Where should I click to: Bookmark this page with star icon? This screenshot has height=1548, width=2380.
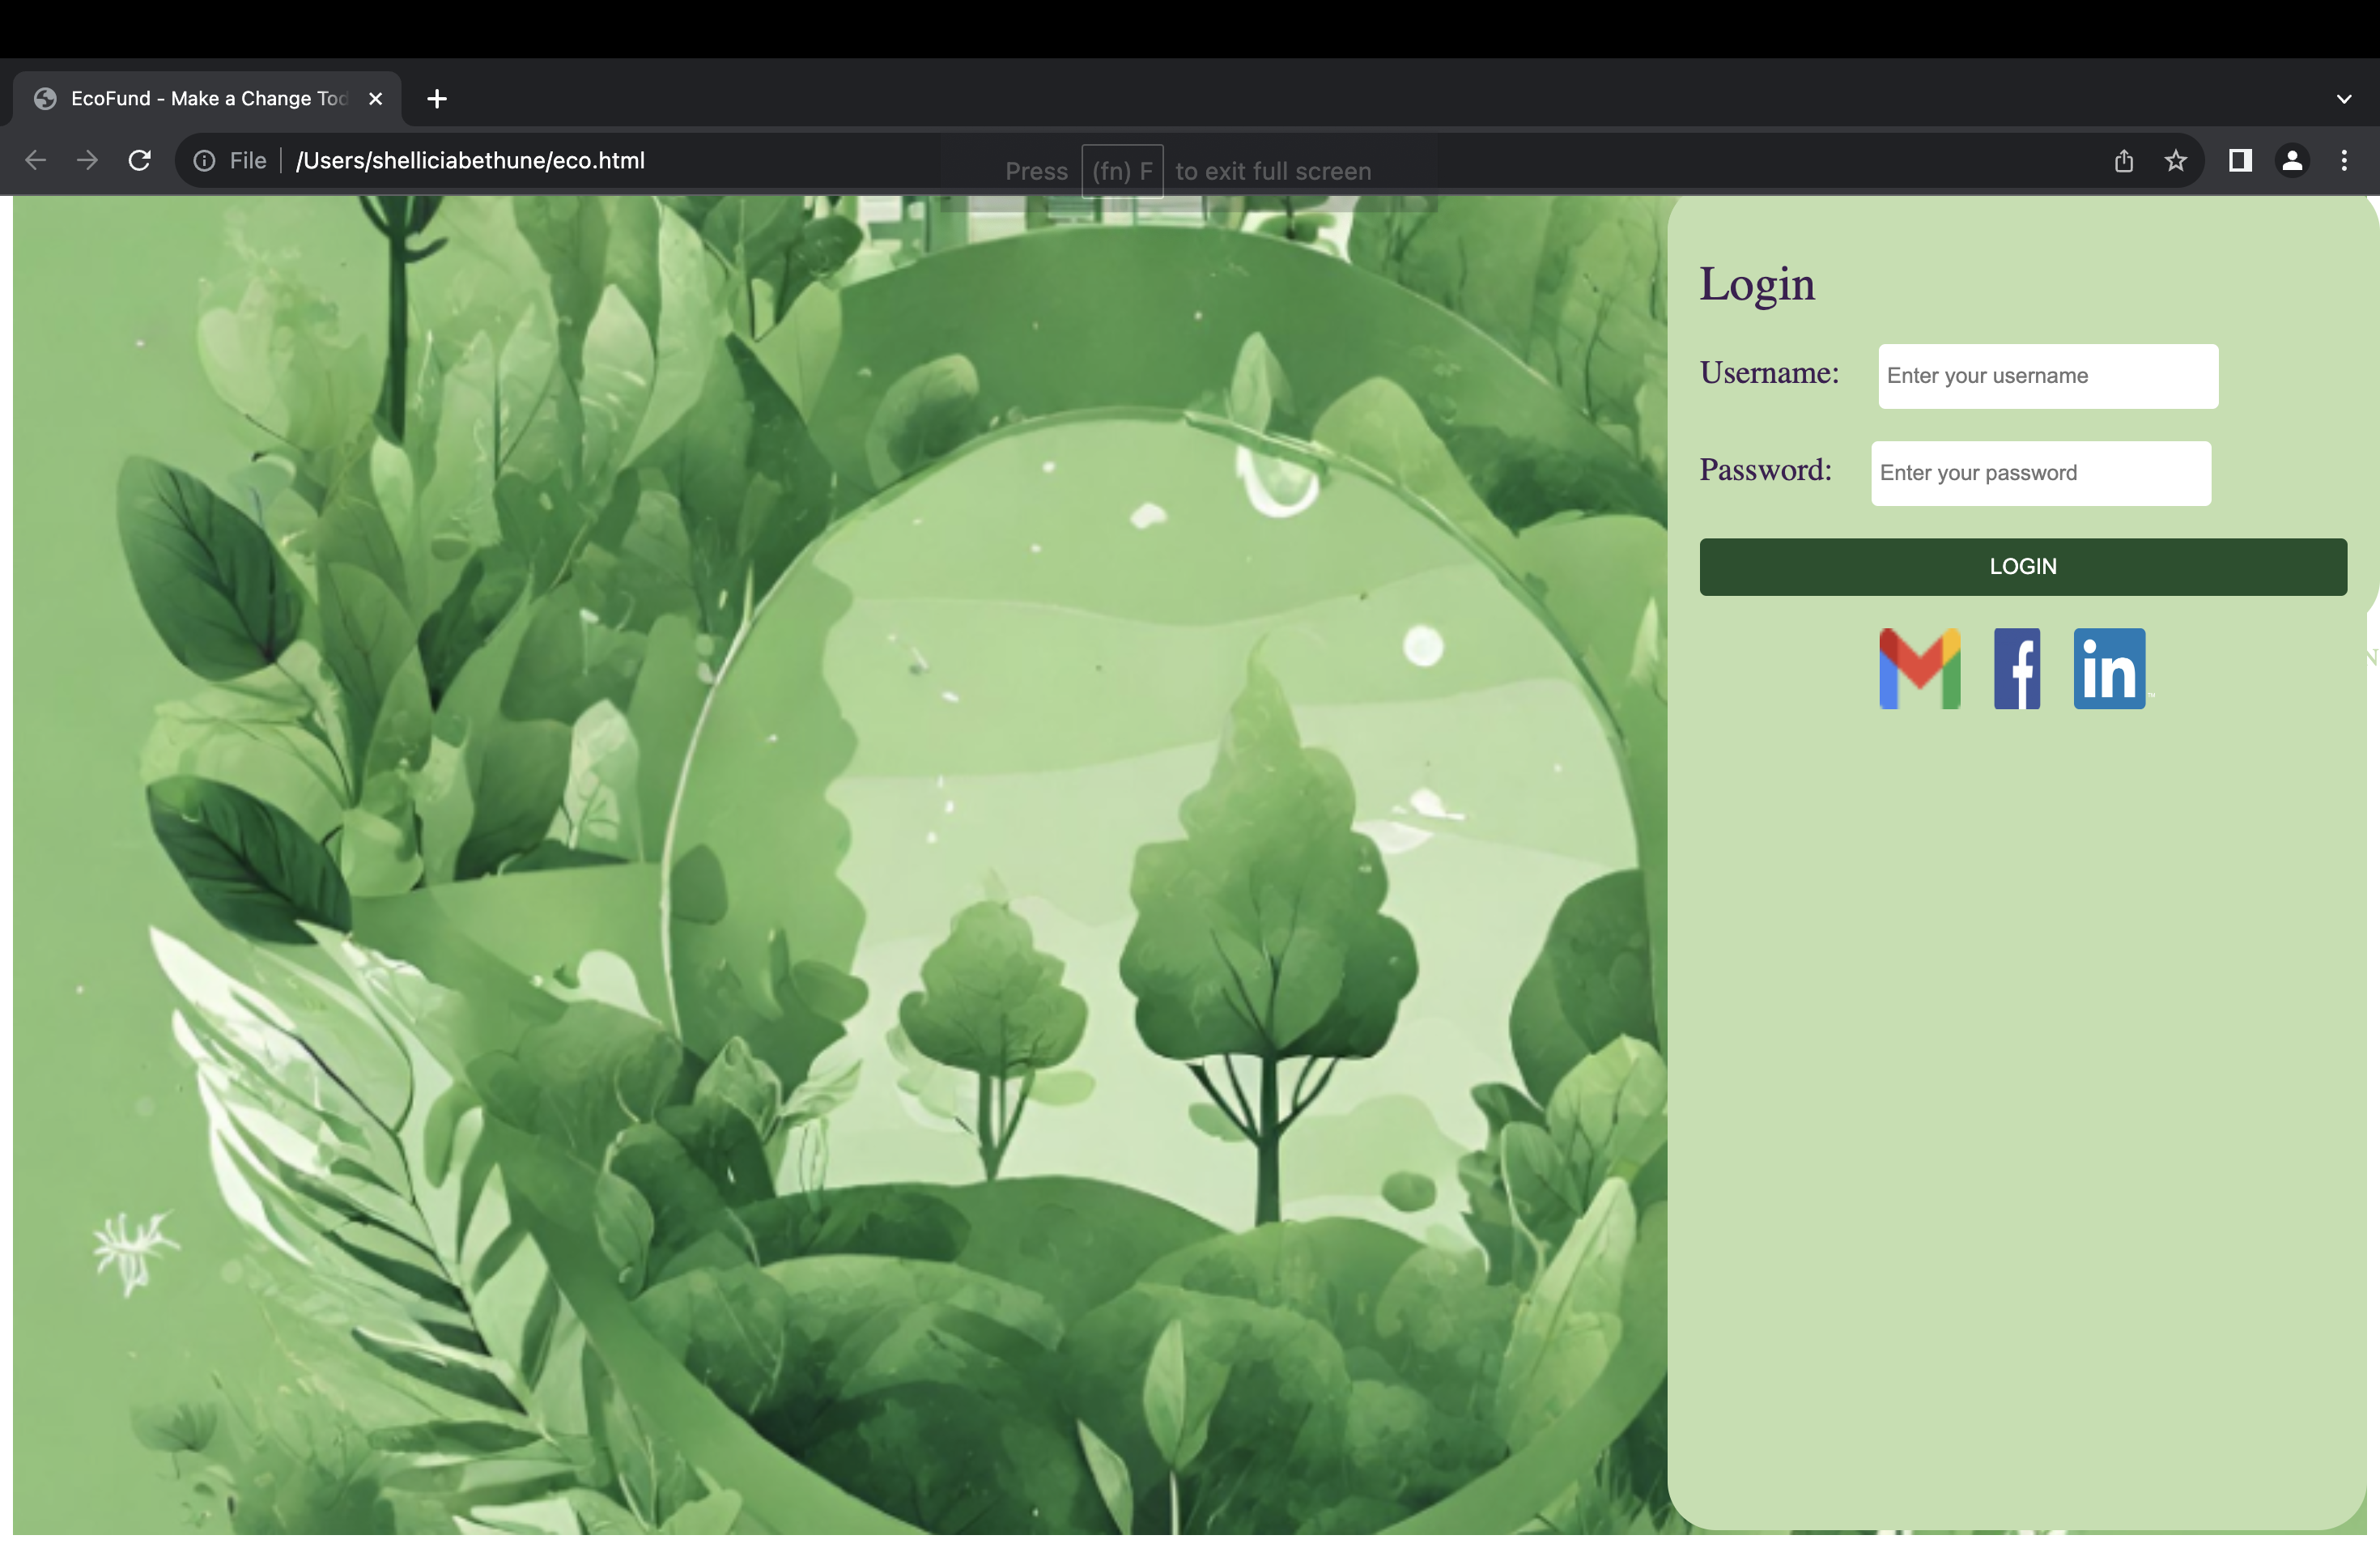point(2175,160)
